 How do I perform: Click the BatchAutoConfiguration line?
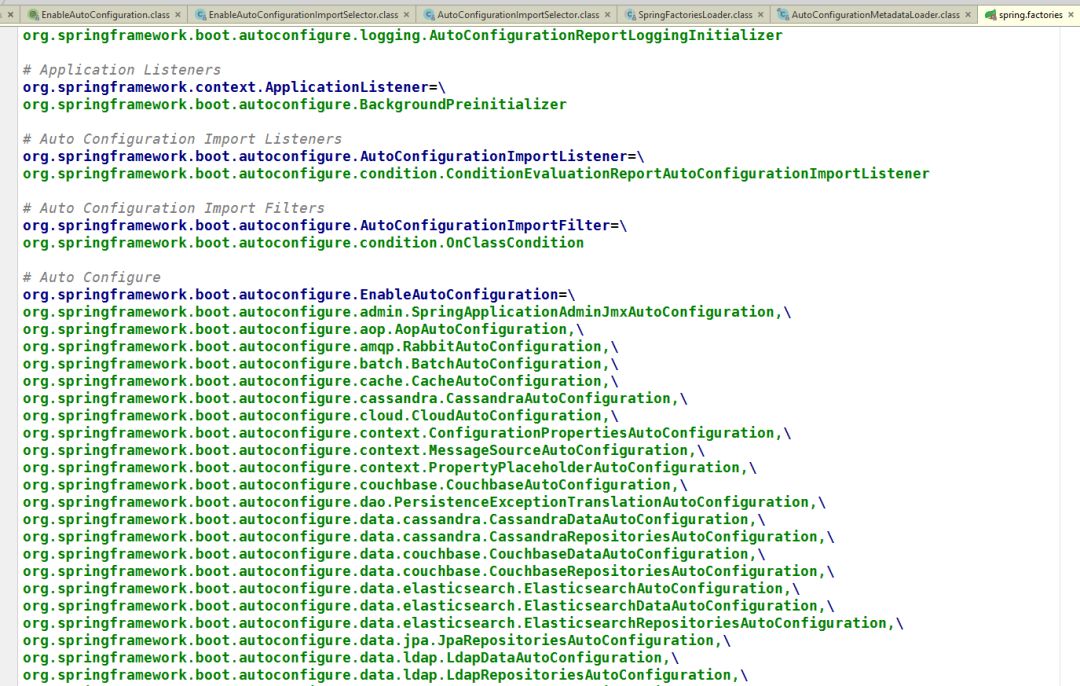pos(320,363)
